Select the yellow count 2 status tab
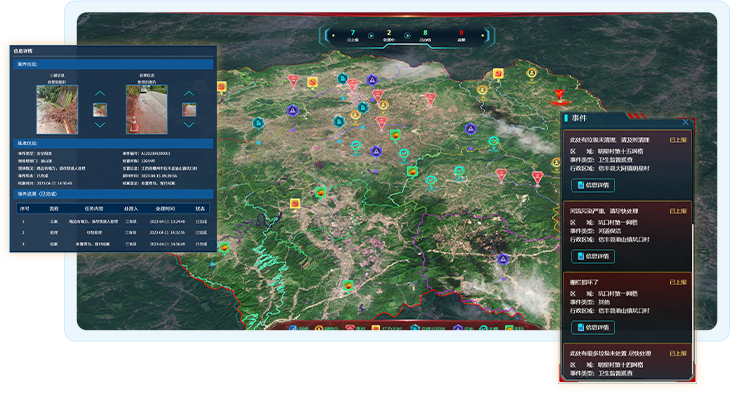Image resolution: width=730 pixels, height=393 pixels. [389, 35]
